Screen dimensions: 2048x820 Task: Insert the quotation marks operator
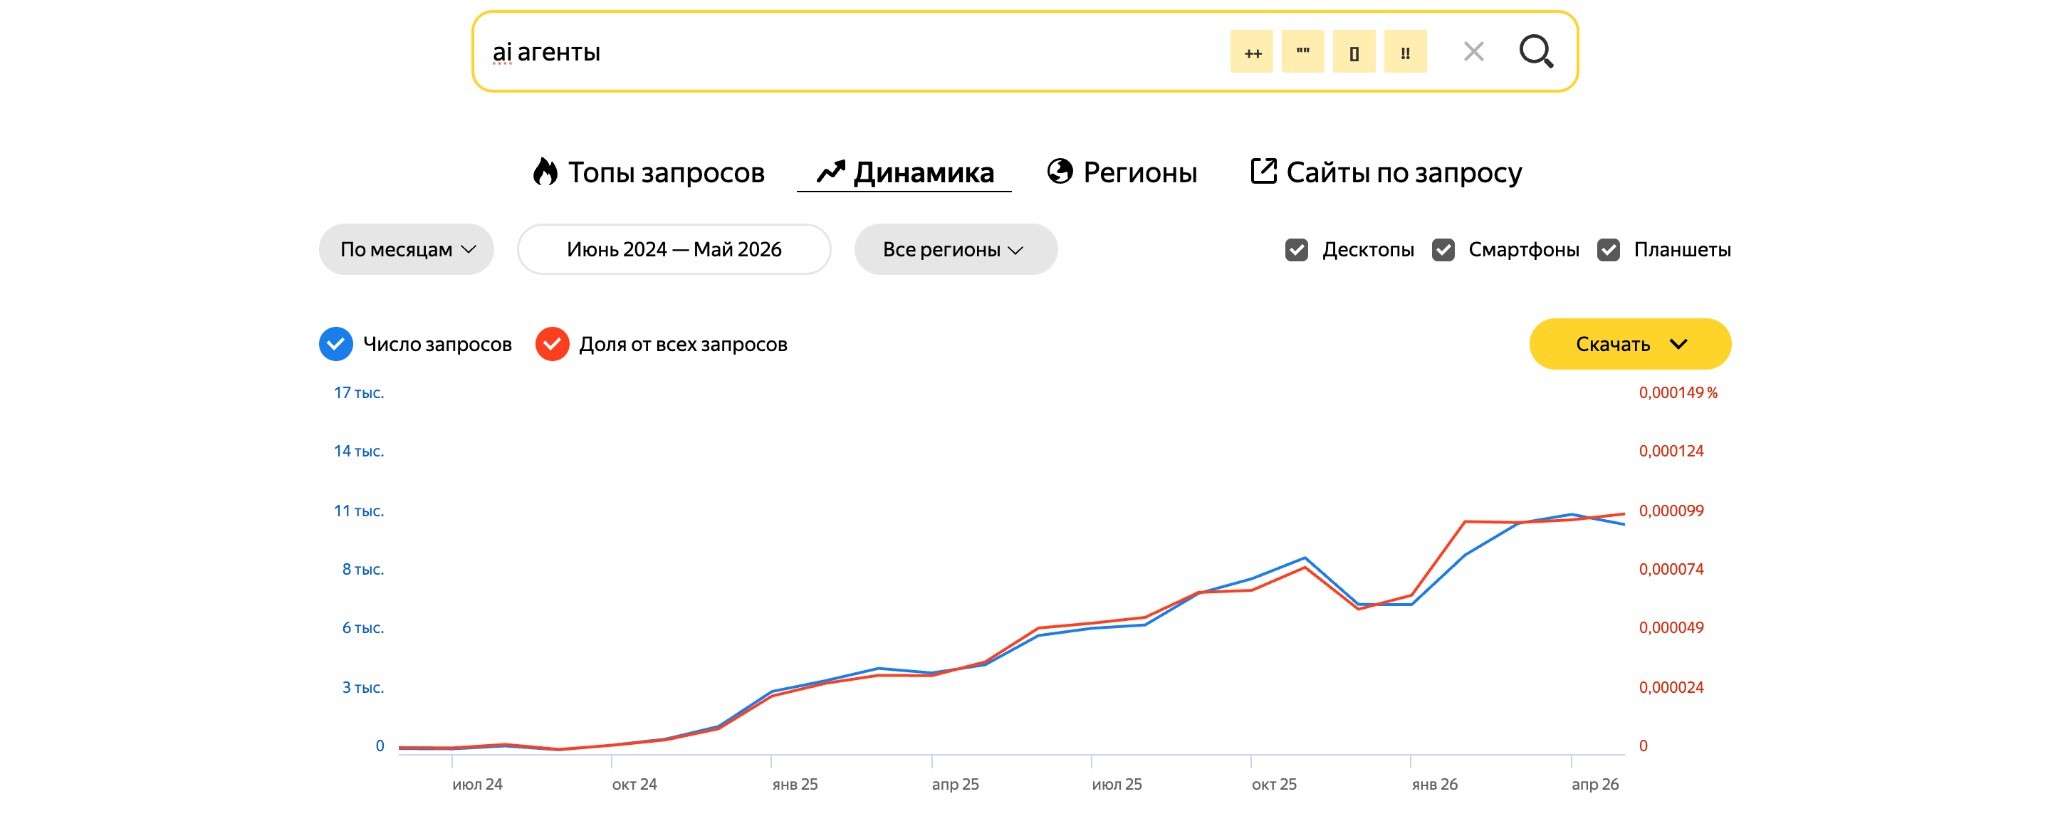(x=1303, y=52)
